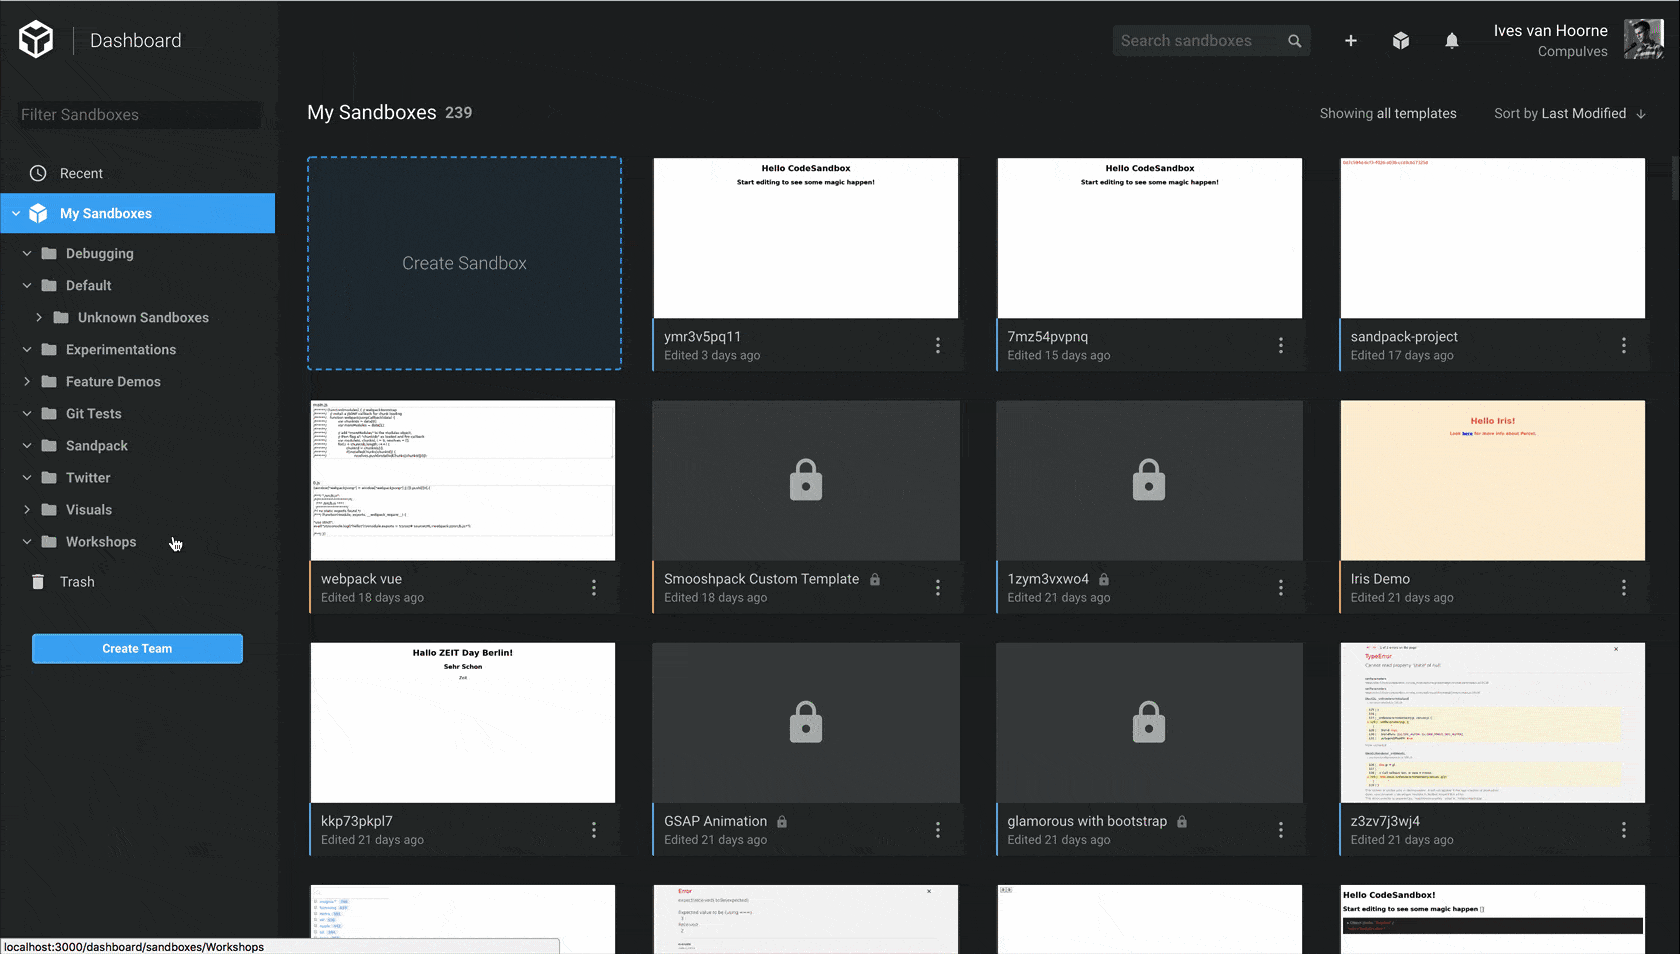Select My Sandboxes in the sidebar
The image size is (1680, 954).
pos(106,213)
